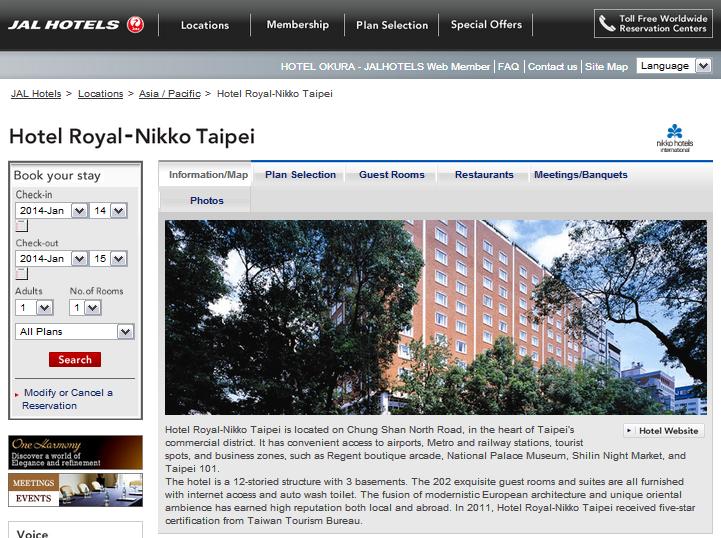Viewport: 721px width, 538px height.
Task: Open the Contact us link
Action: (x=552, y=67)
